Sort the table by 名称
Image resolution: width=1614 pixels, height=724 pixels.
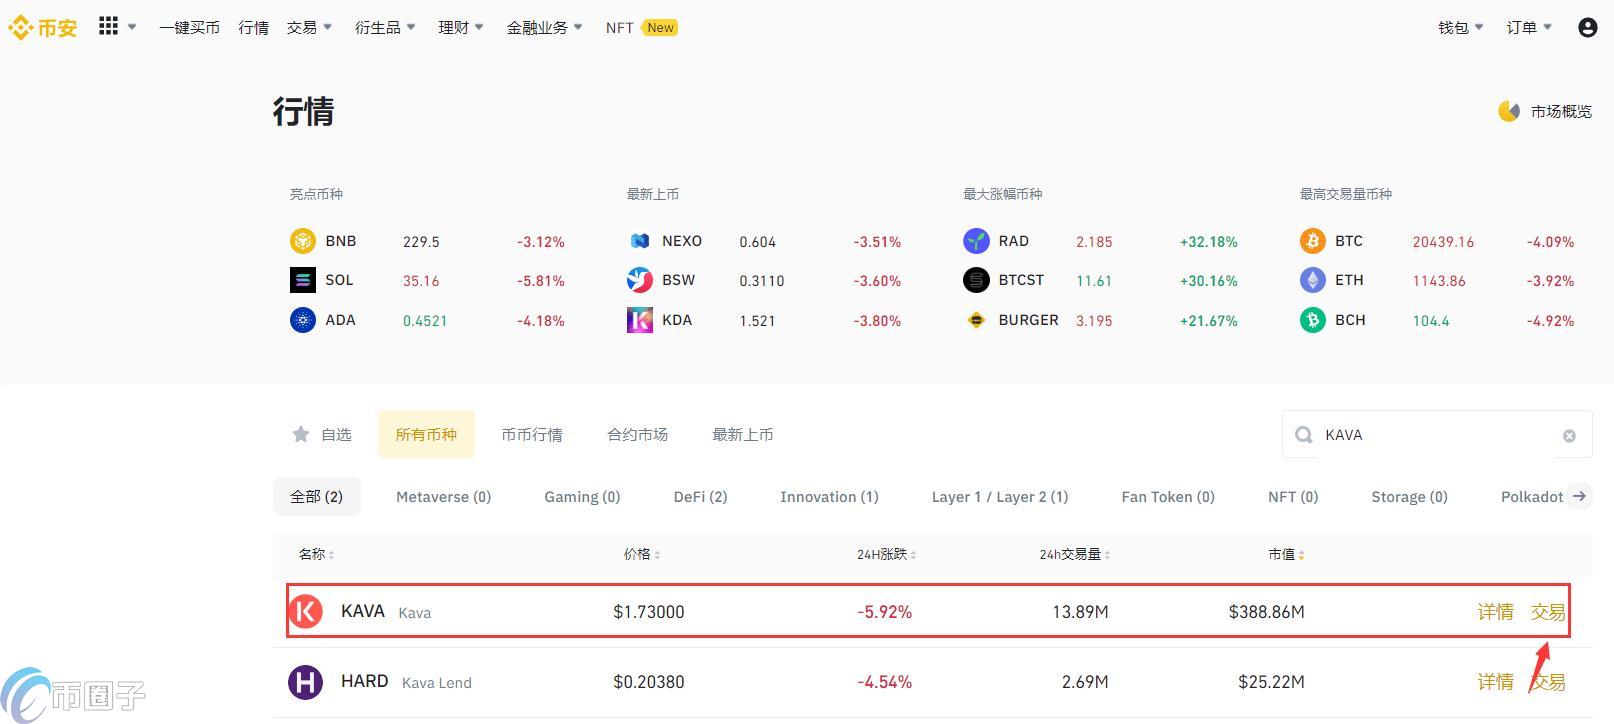pyautogui.click(x=316, y=554)
